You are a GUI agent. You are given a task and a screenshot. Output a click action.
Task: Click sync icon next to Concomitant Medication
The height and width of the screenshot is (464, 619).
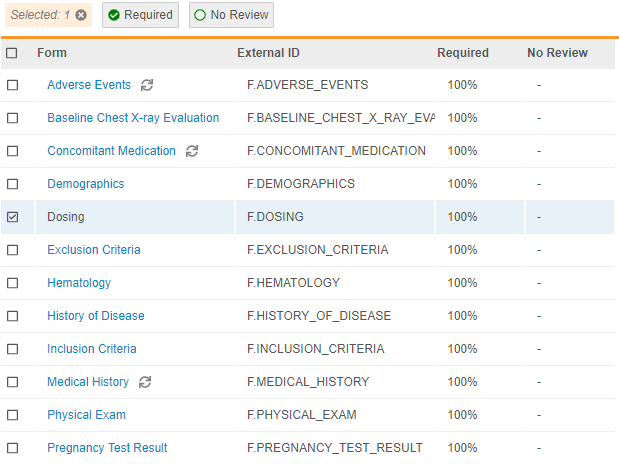[x=192, y=151]
